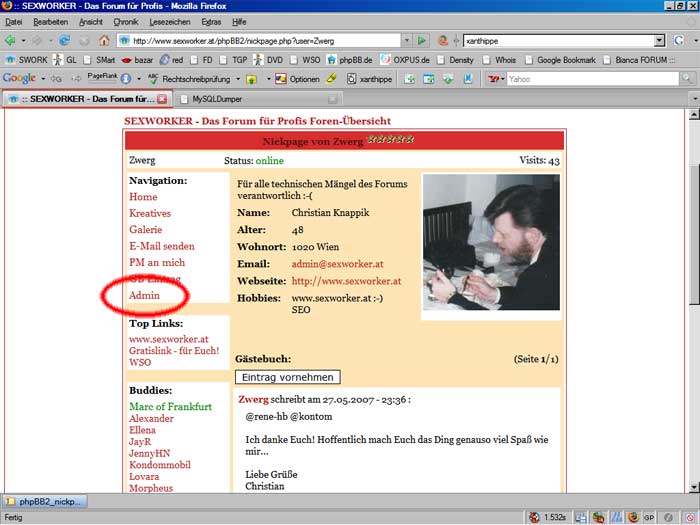Open the Google Bookmark bookmark
This screenshot has width=700, height=525.
pyautogui.click(x=561, y=60)
